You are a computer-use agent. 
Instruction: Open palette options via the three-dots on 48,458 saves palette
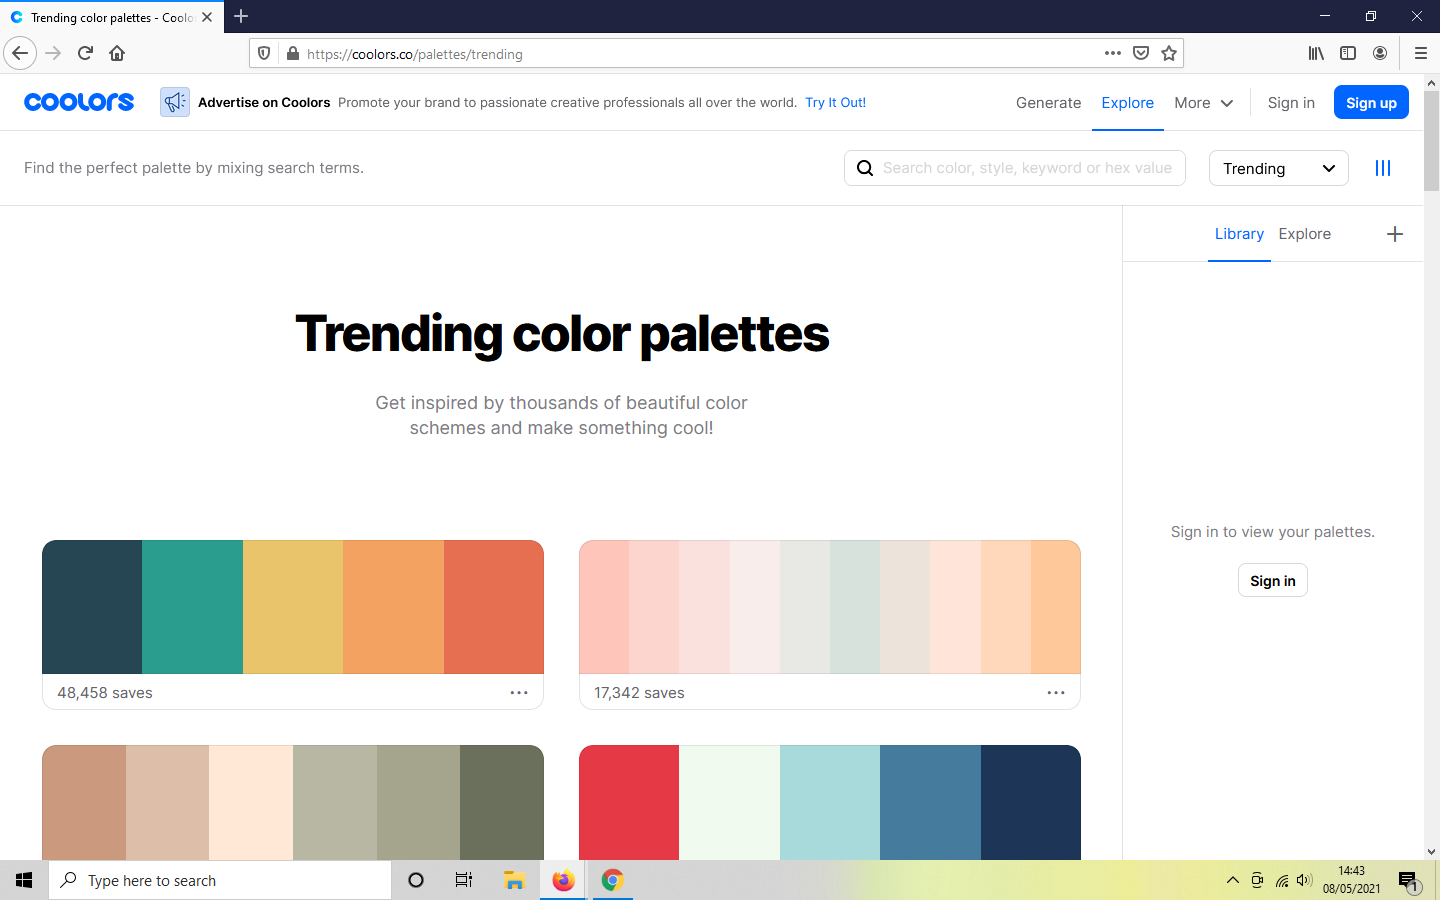518,692
